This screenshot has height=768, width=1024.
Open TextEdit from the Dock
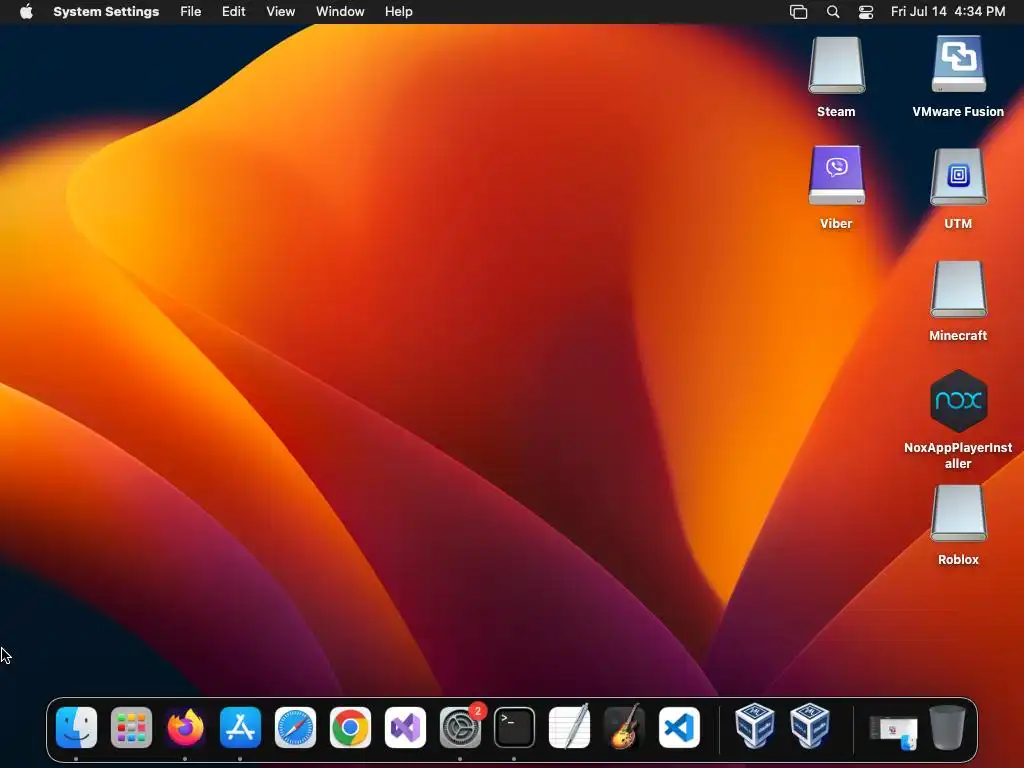[569, 728]
